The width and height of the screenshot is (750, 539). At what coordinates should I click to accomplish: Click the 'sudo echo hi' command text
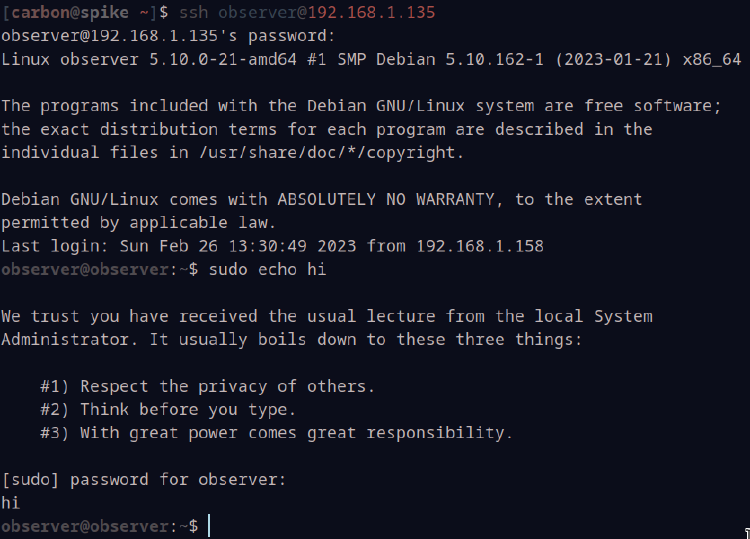[x=268, y=269]
